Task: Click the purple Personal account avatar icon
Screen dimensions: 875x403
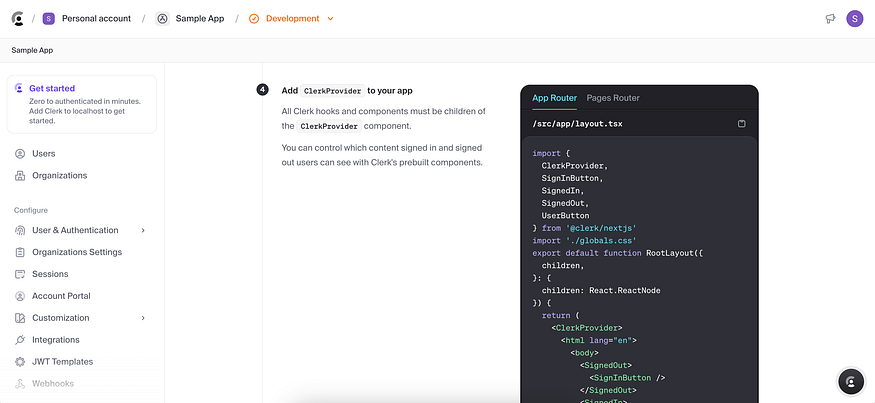Action: click(x=49, y=19)
